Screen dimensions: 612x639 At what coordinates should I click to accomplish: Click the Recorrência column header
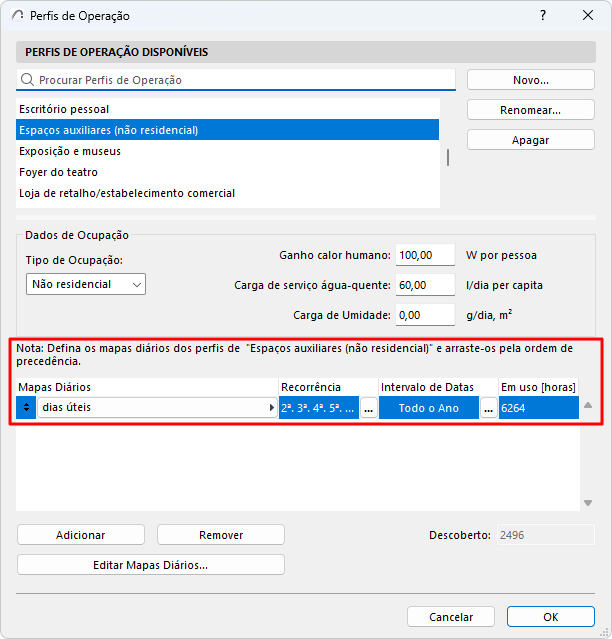[328, 387]
